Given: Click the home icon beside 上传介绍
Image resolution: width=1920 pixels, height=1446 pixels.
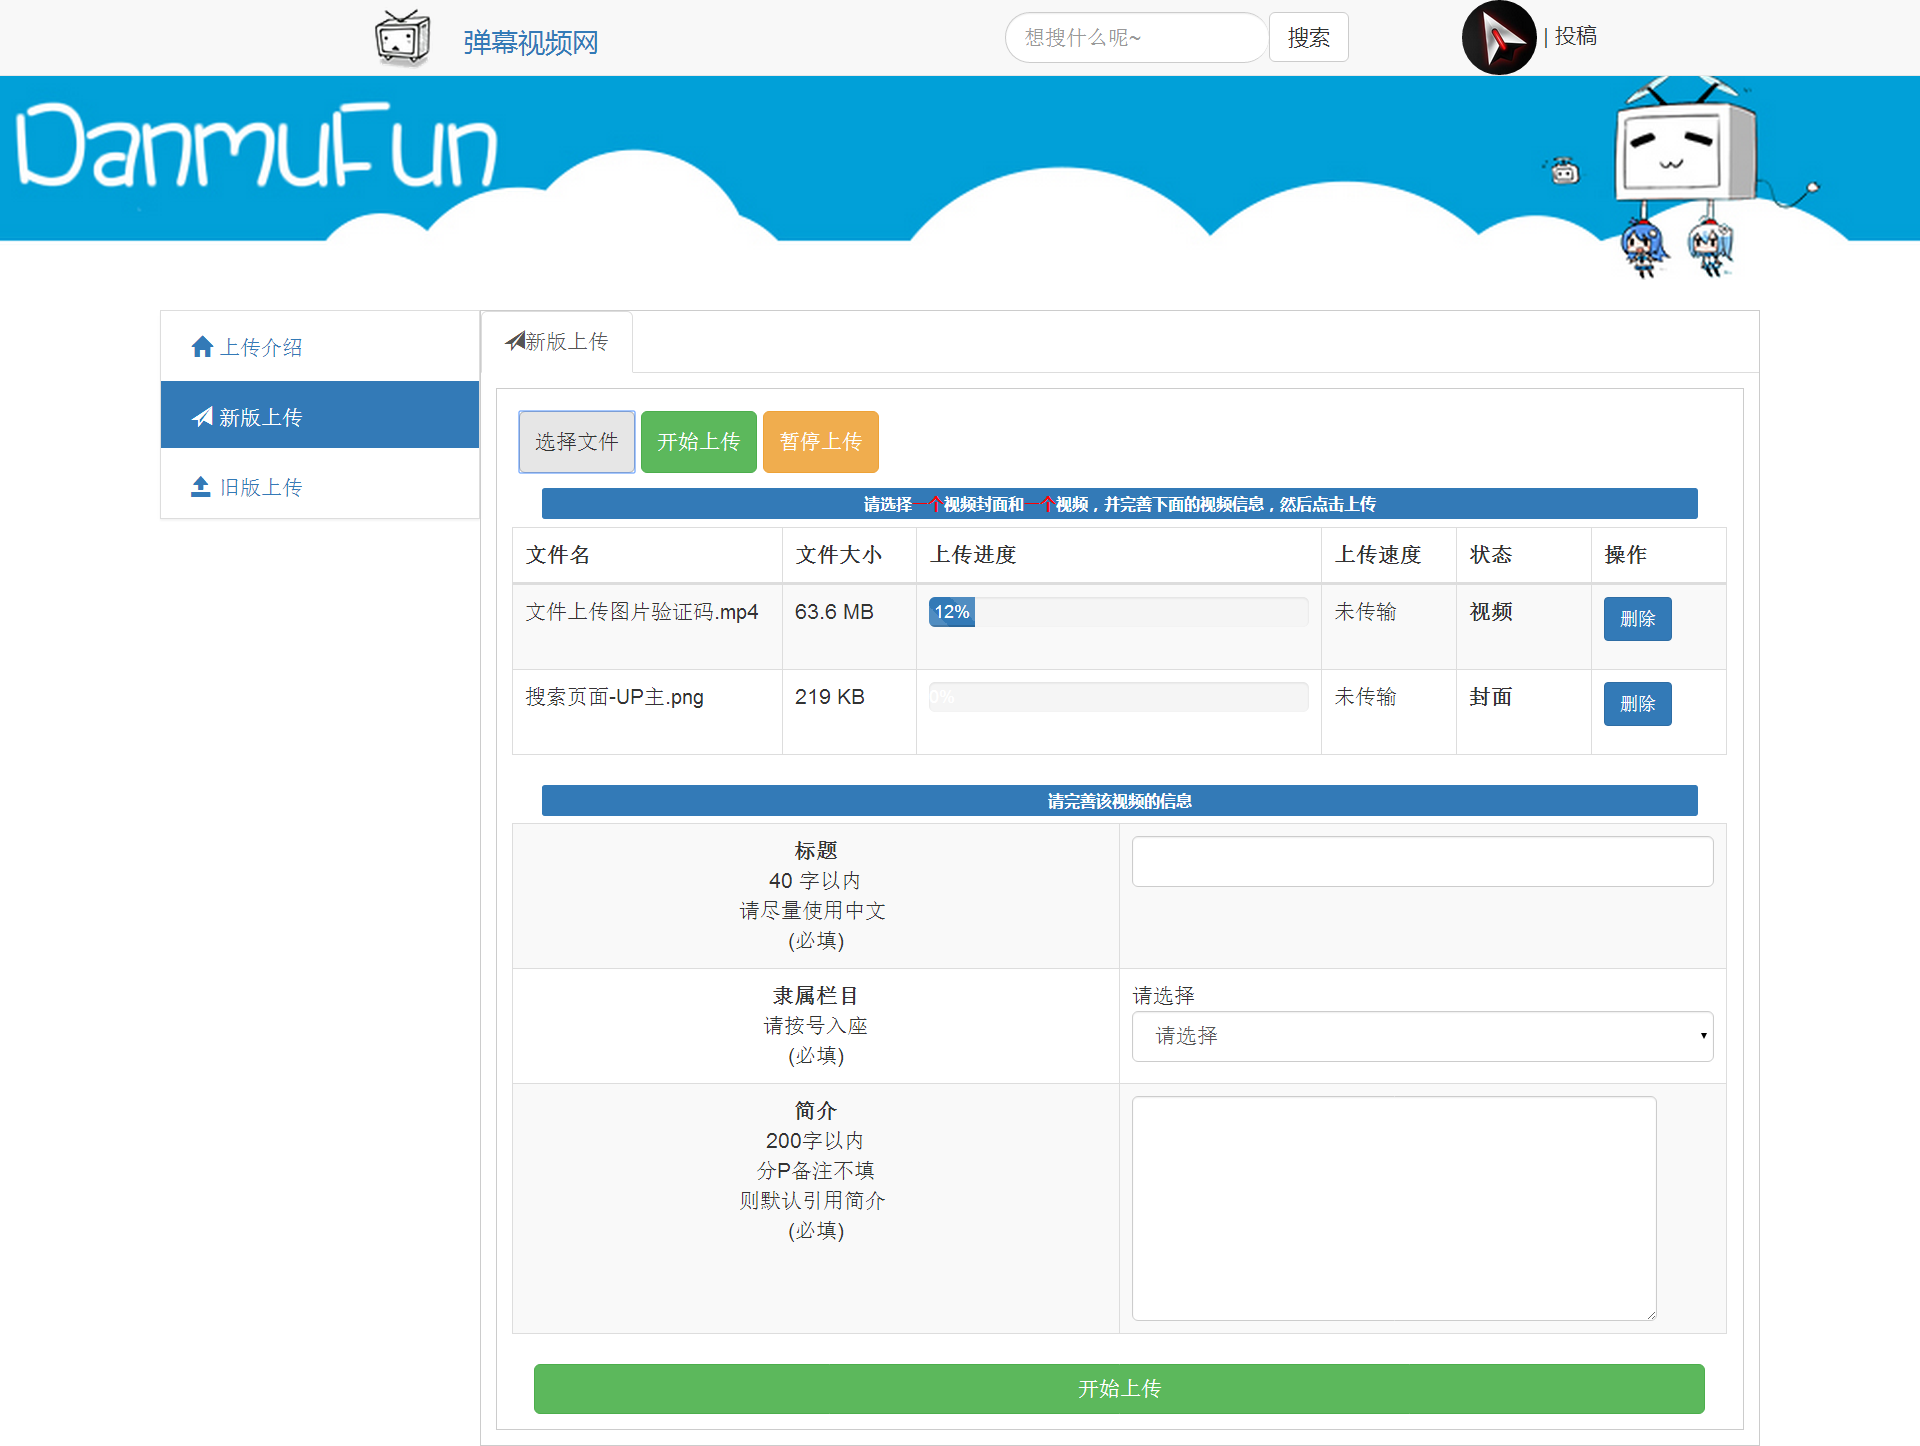Looking at the screenshot, I should (202, 347).
